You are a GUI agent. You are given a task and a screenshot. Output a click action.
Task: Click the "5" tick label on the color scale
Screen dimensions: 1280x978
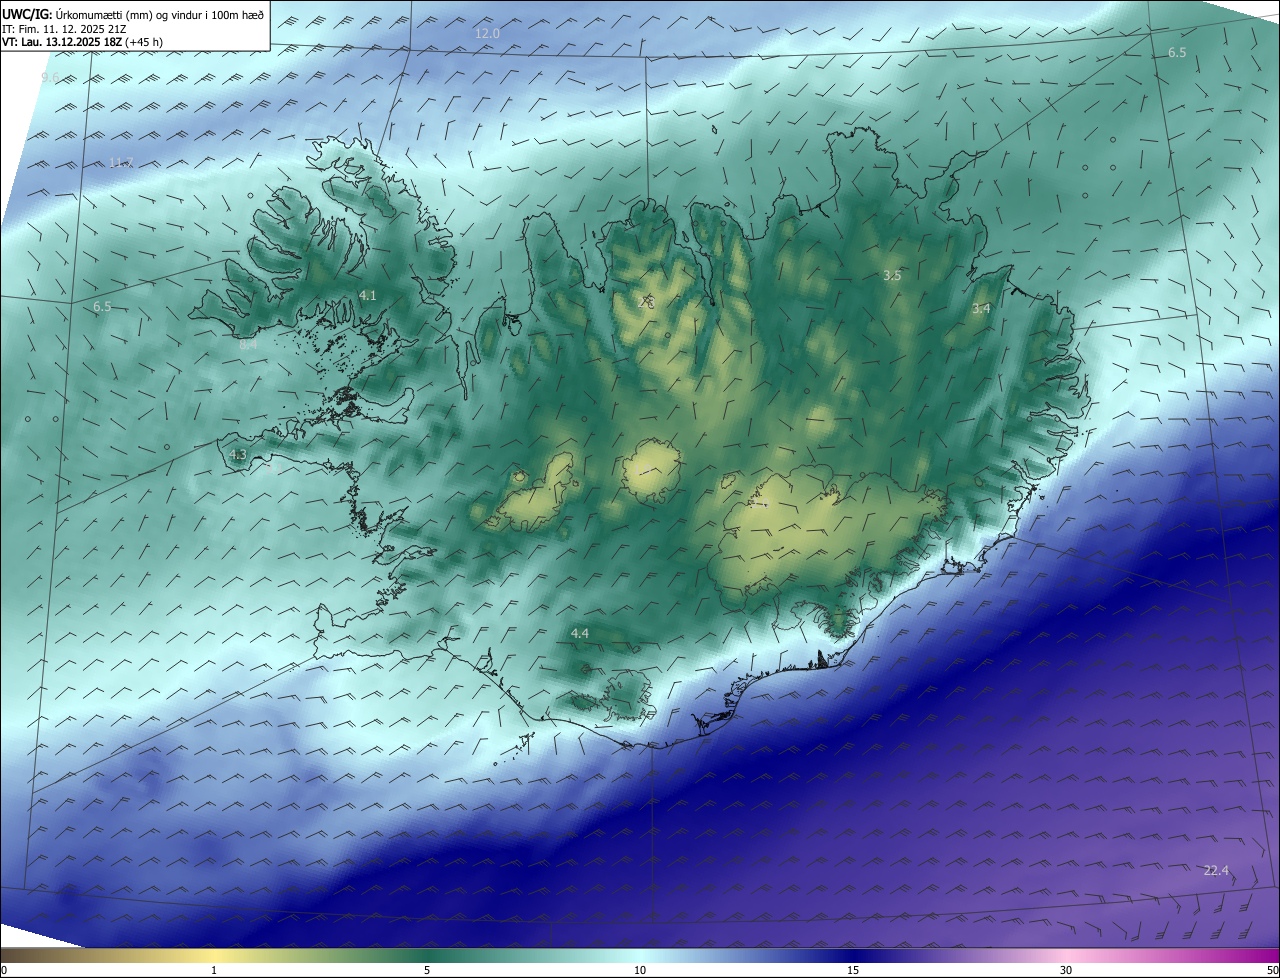tap(427, 970)
